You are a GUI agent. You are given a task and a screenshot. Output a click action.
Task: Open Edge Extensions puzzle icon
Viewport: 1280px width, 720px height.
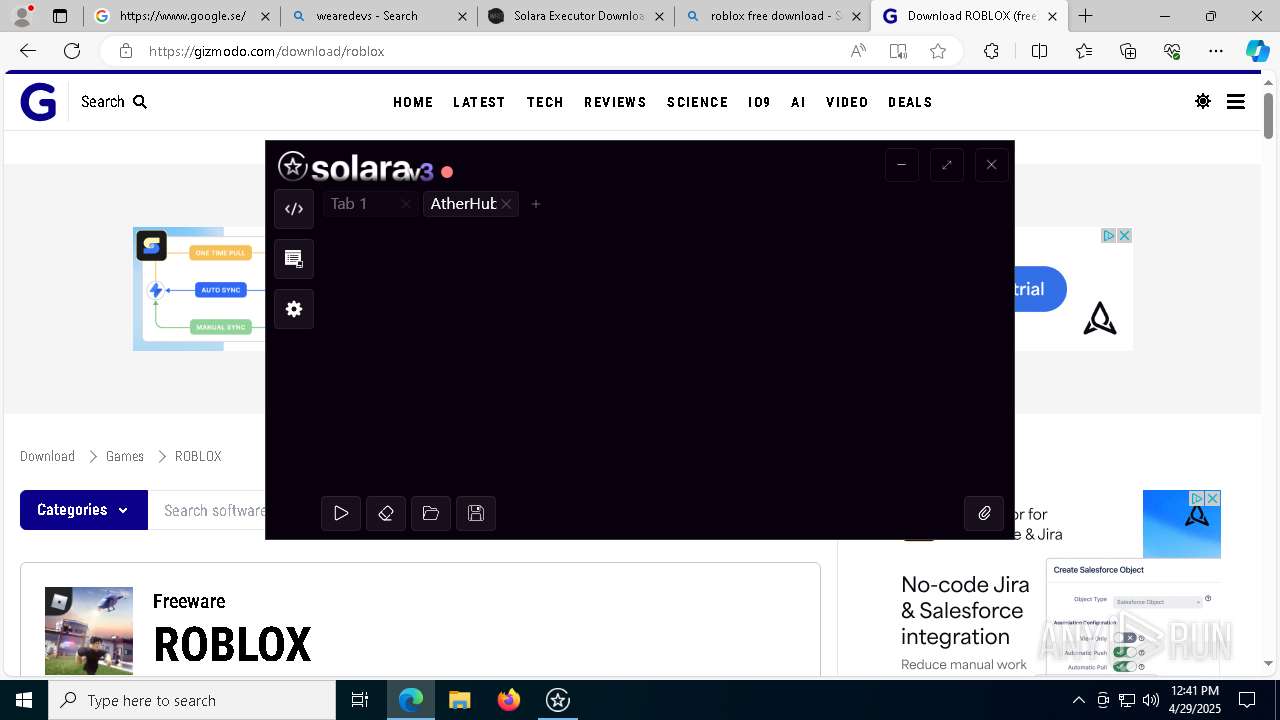[991, 51]
